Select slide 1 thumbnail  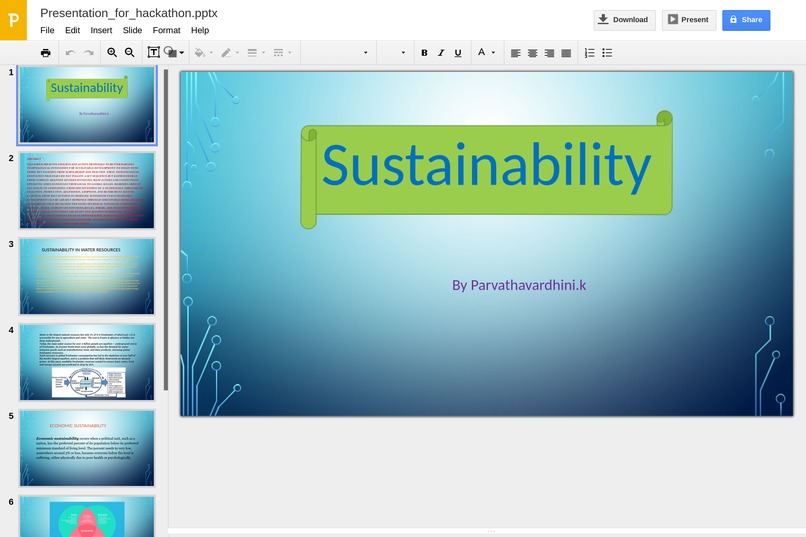click(87, 105)
